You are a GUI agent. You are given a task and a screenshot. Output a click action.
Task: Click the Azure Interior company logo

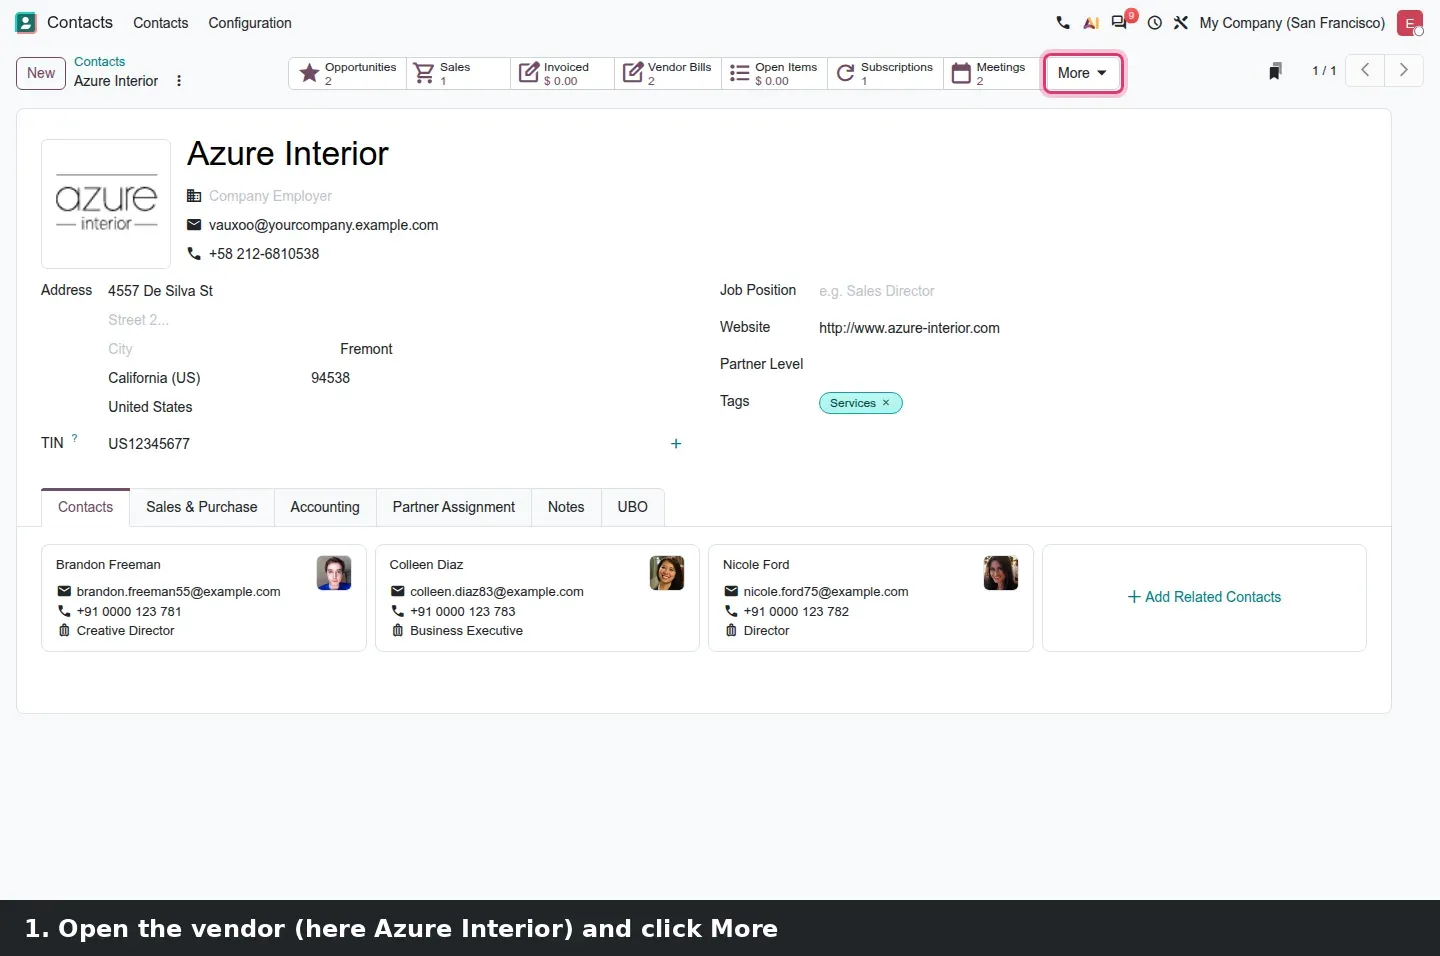tap(106, 204)
